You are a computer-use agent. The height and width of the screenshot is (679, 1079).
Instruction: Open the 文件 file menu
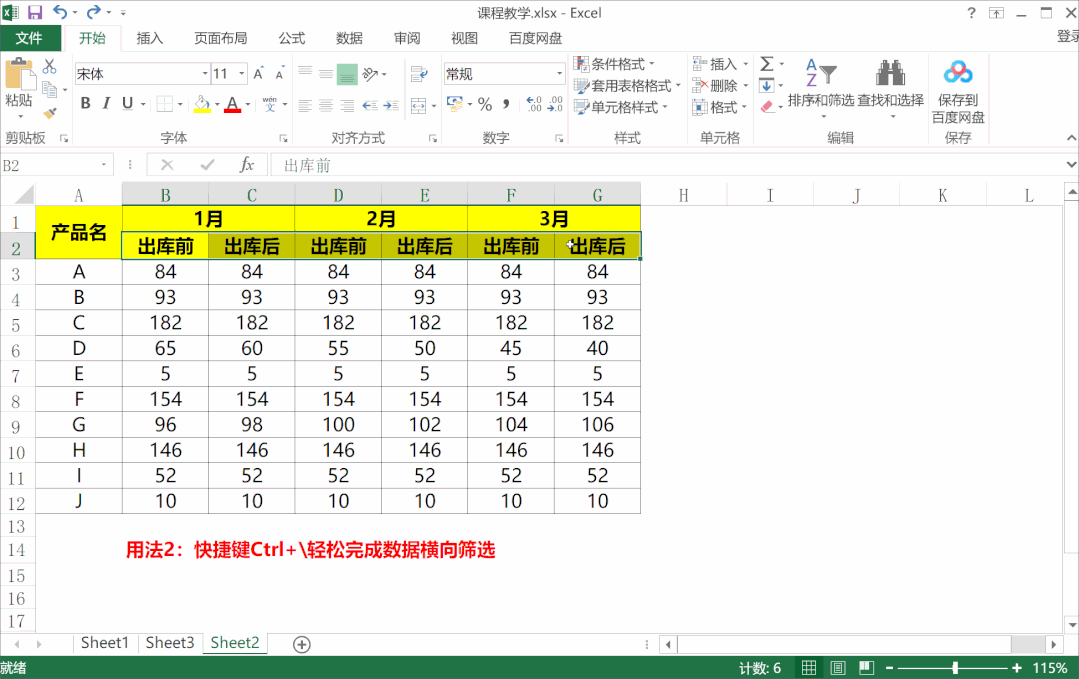[x=29, y=38]
